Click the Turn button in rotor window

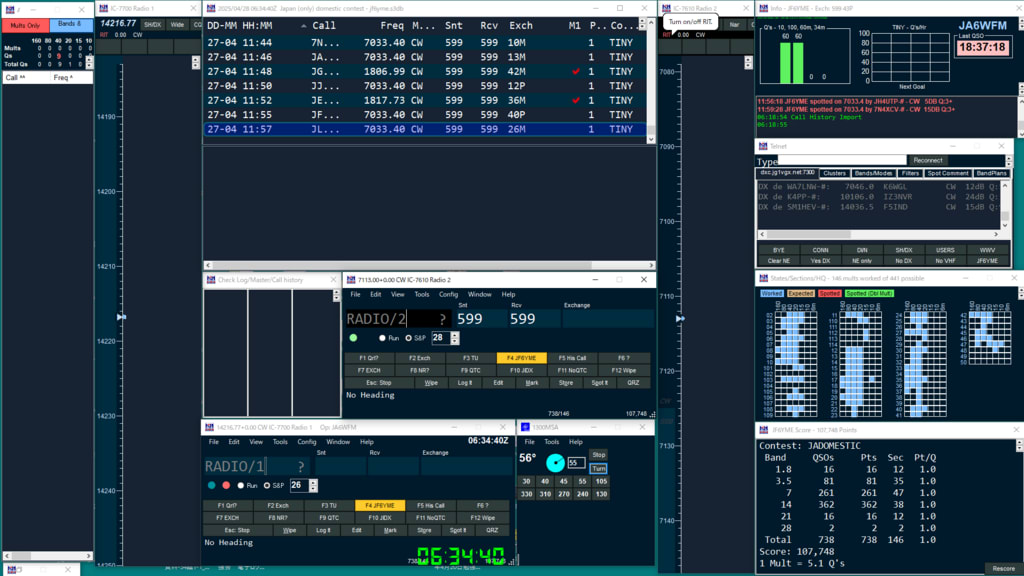[598, 468]
